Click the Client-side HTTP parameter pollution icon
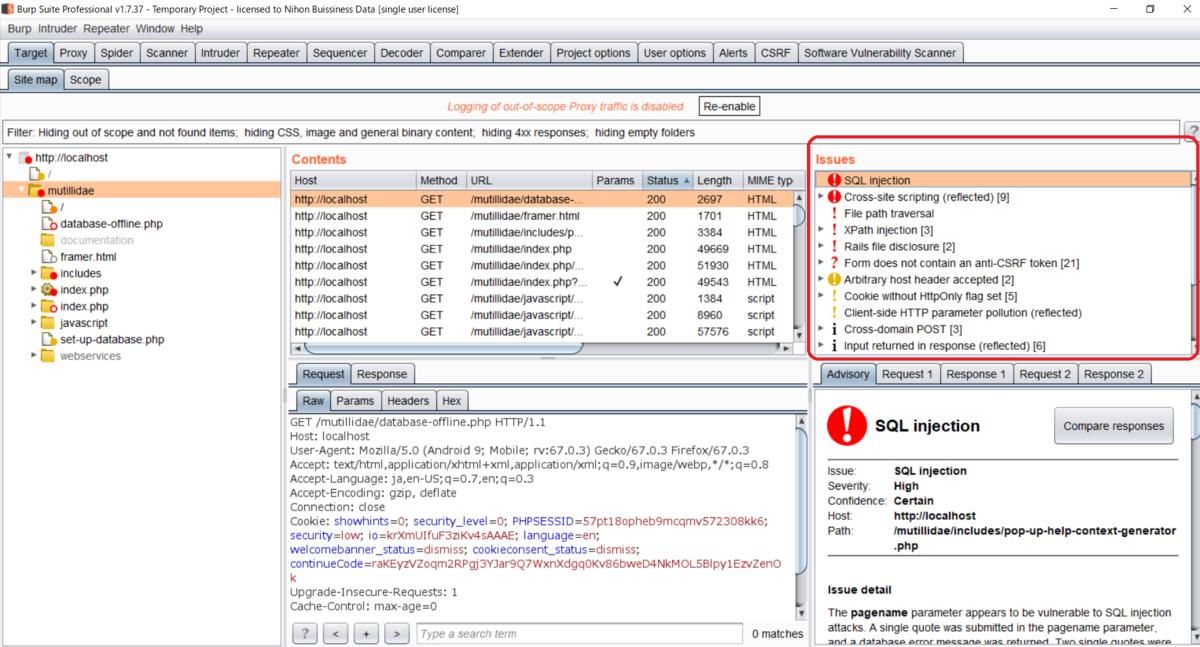 [835, 313]
